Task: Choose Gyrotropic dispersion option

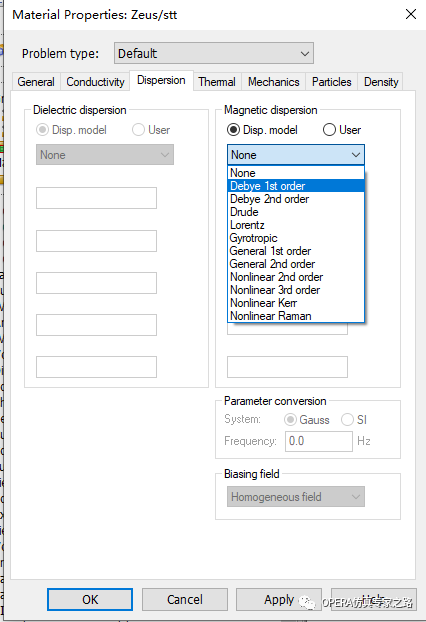Action: tap(296, 238)
